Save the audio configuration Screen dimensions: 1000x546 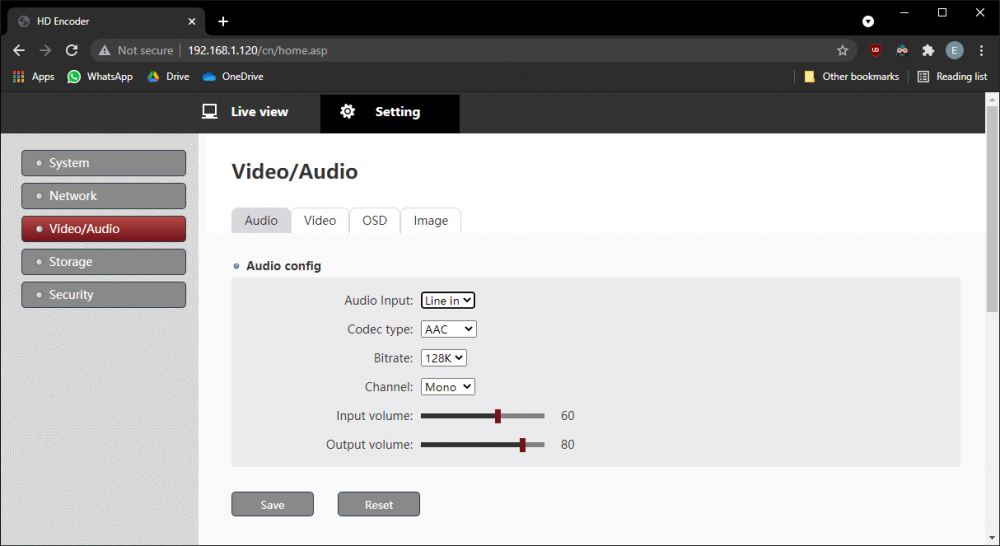pyautogui.click(x=272, y=505)
